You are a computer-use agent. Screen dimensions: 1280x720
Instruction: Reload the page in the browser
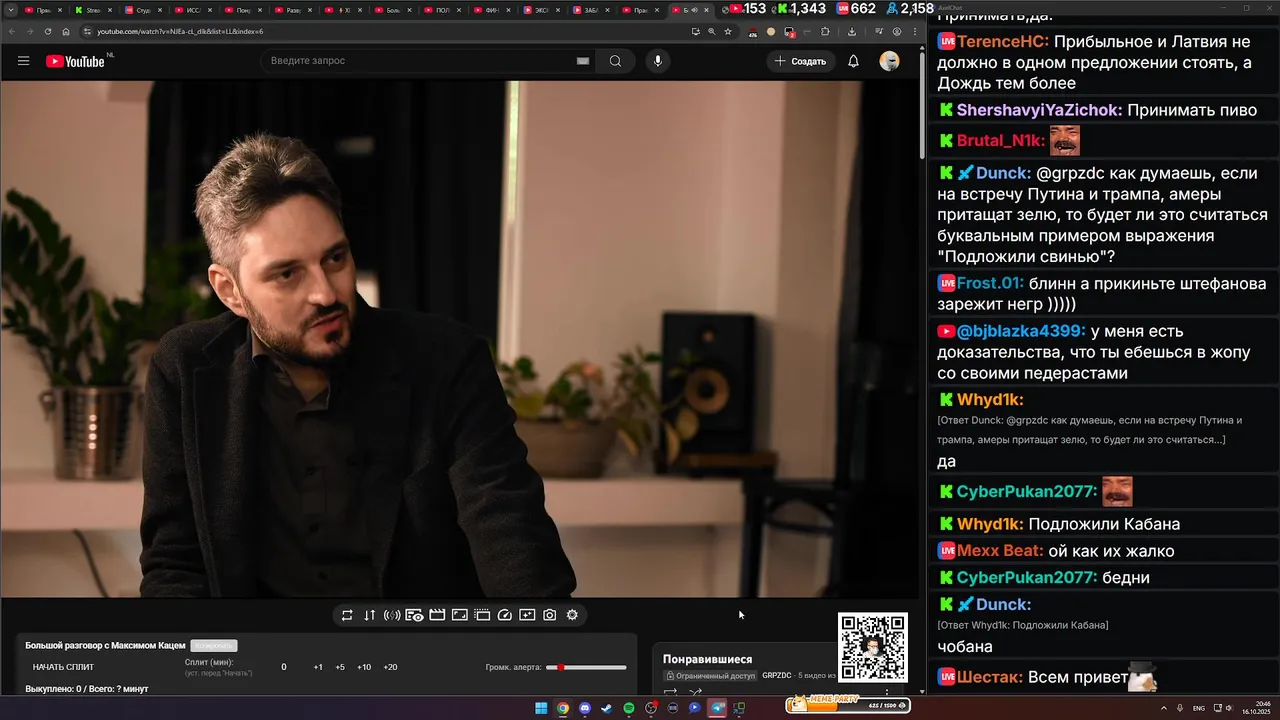click(48, 31)
